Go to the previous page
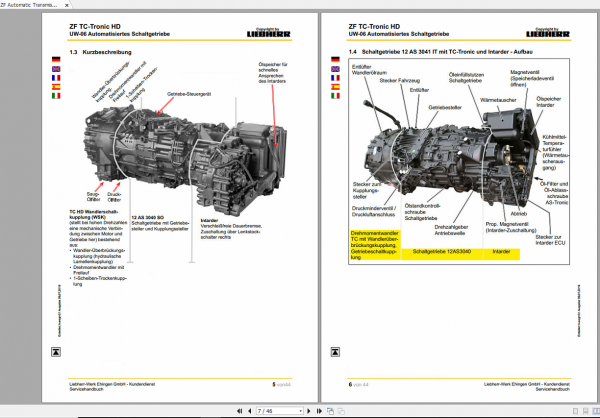600x418 pixels. click(x=249, y=411)
